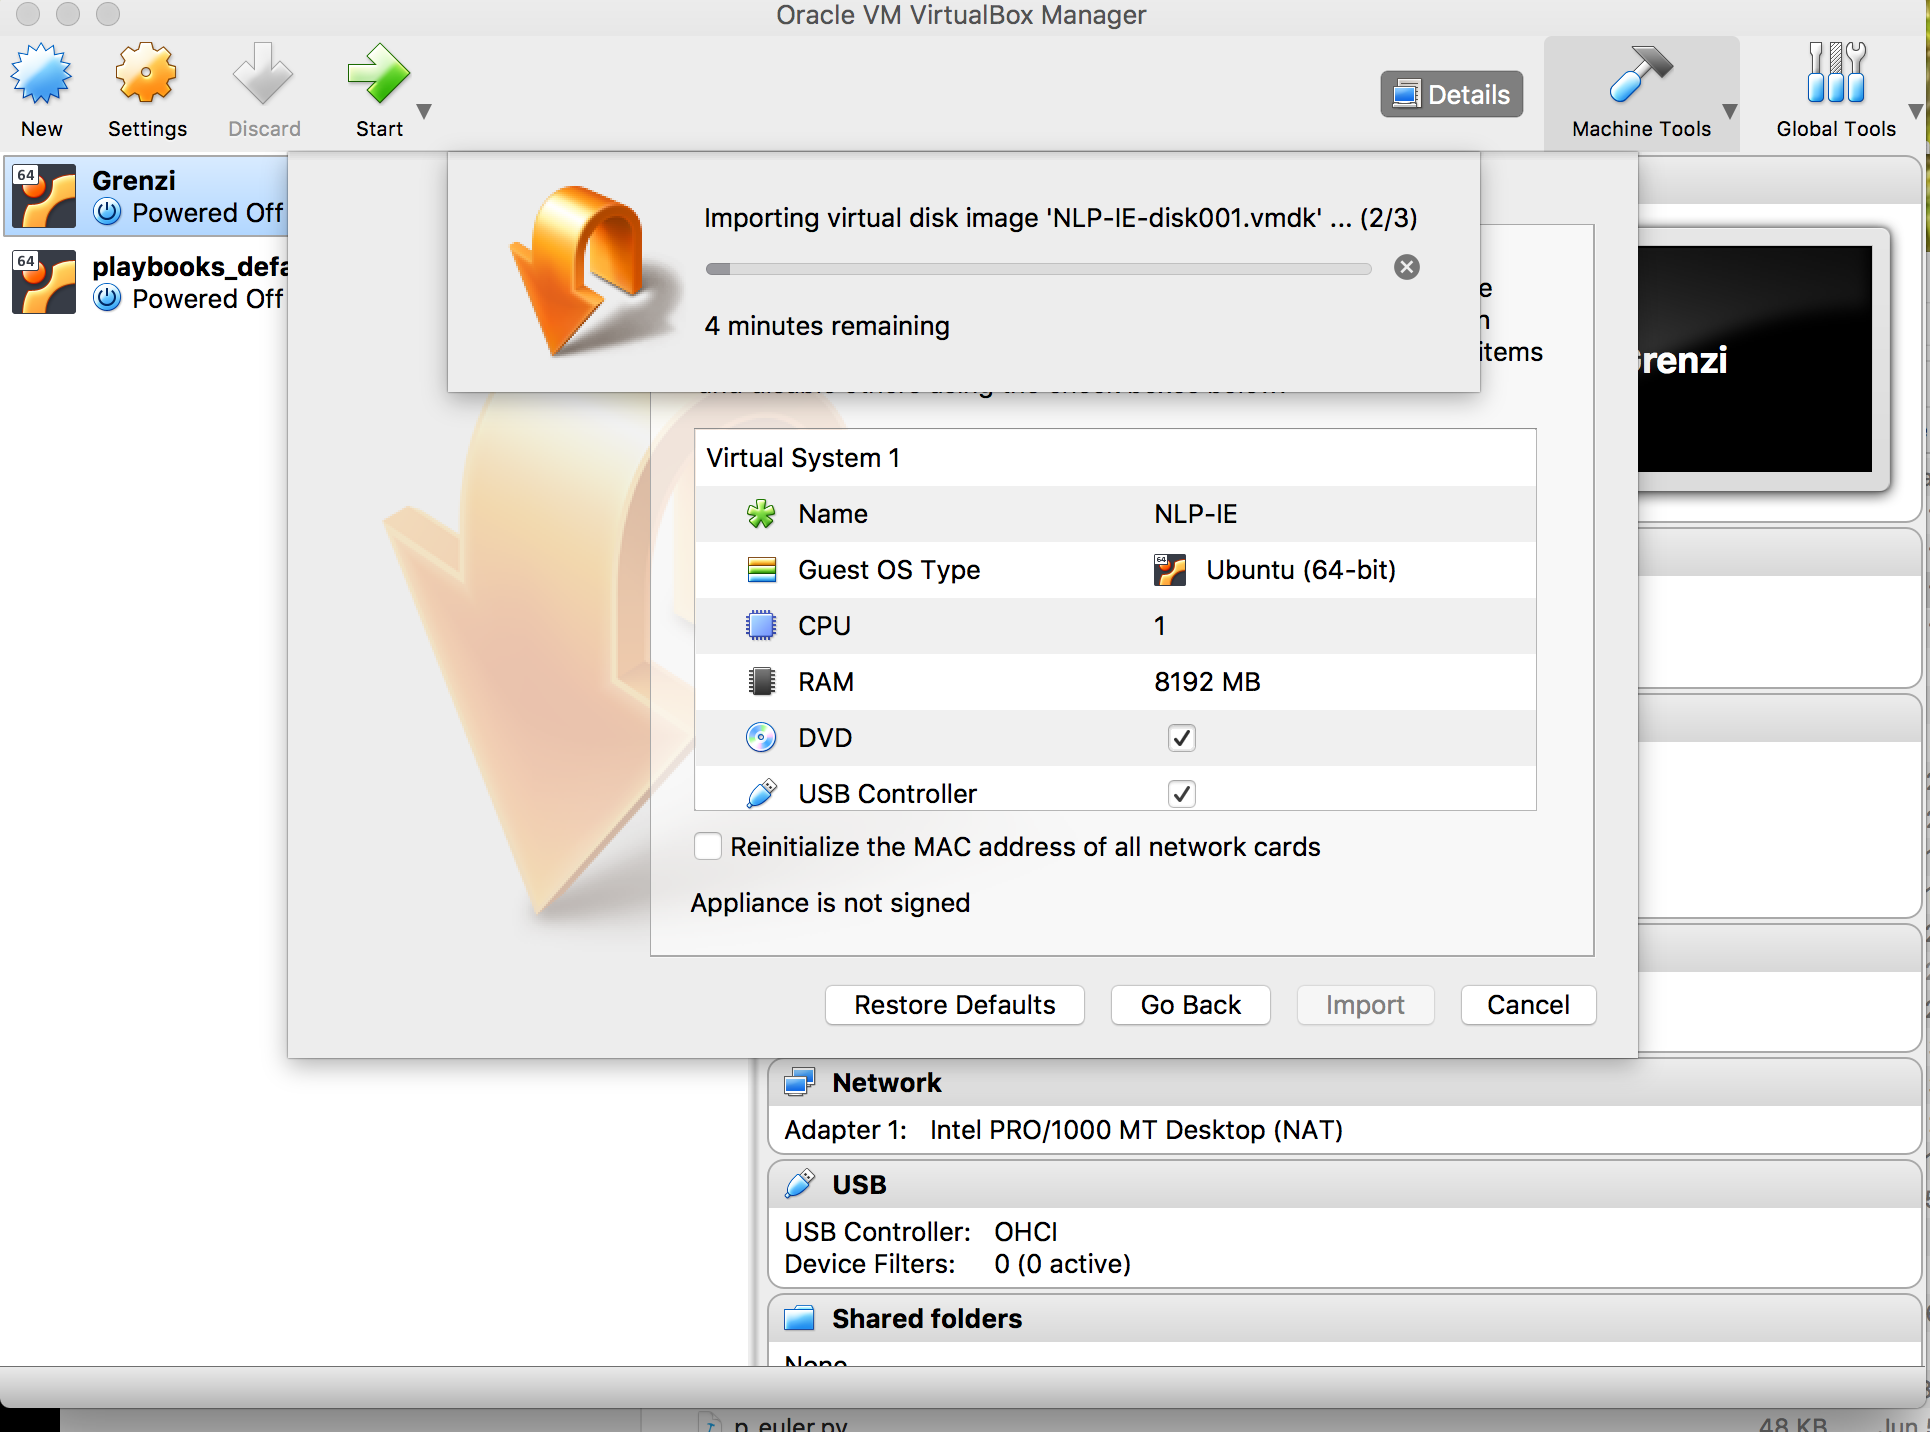The image size is (1930, 1432).
Task: Click the USB Controller plug icon in appliance list
Action: 761,794
